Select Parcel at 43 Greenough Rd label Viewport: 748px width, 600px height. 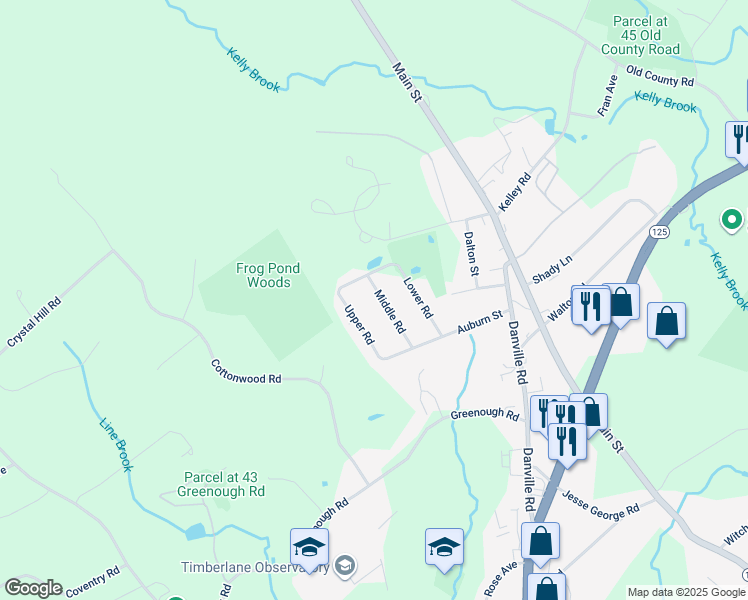(221, 484)
